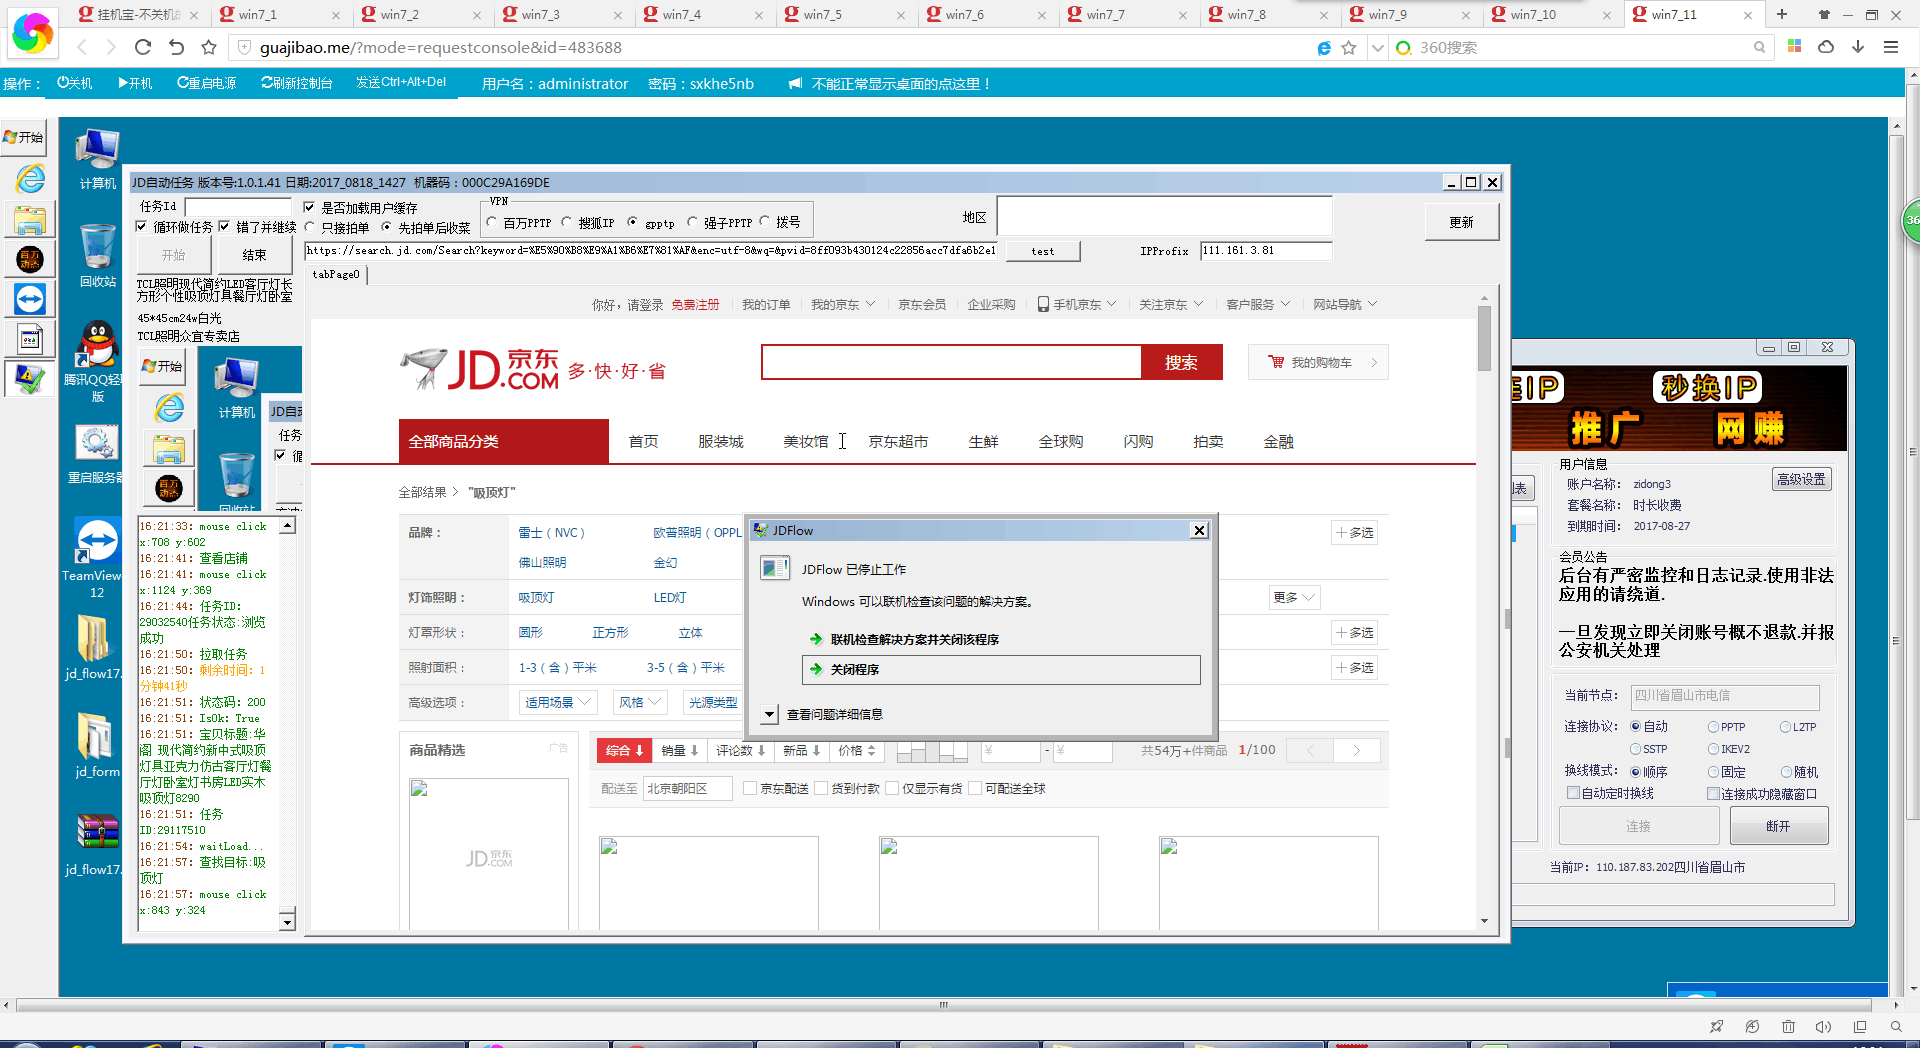1920x1048 pixels.
Task: Select the 回收站 recycle bin on the remote desktop
Action: point(97,255)
